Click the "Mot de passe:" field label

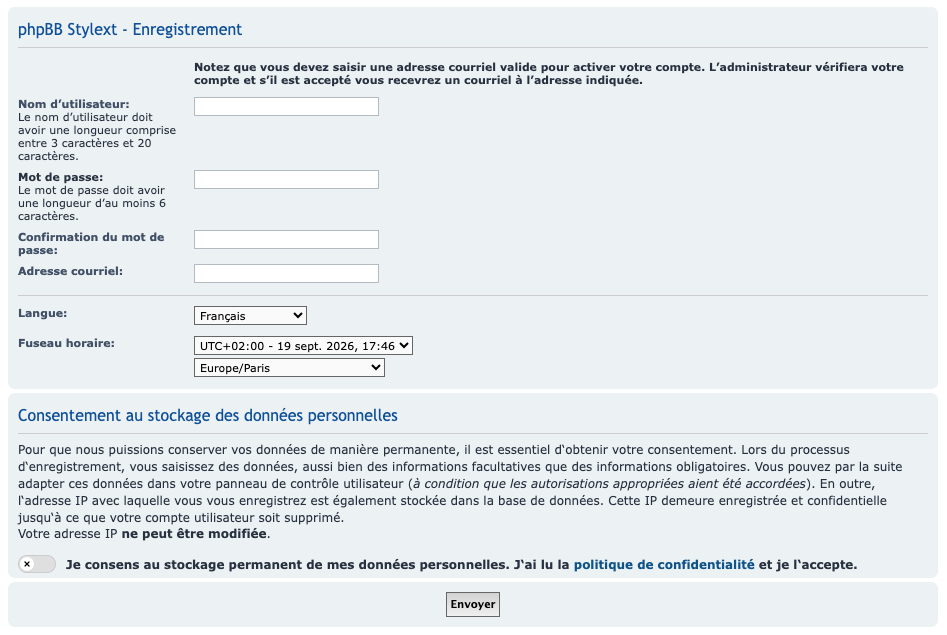click(x=60, y=177)
